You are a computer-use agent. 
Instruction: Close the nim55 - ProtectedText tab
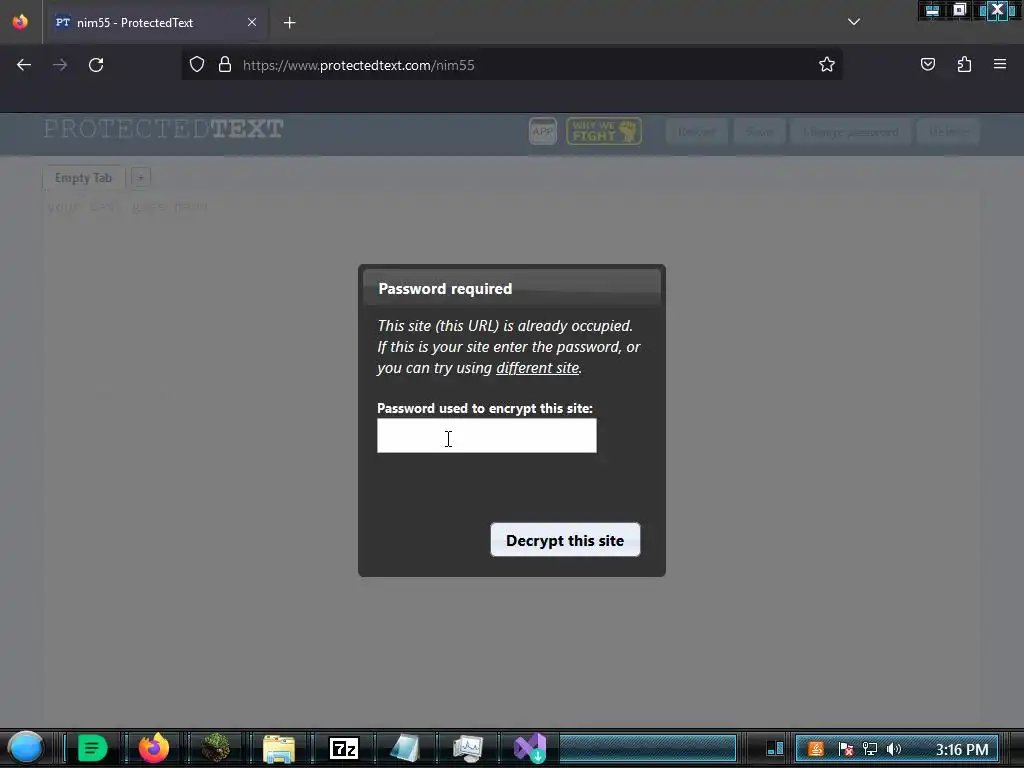(252, 22)
